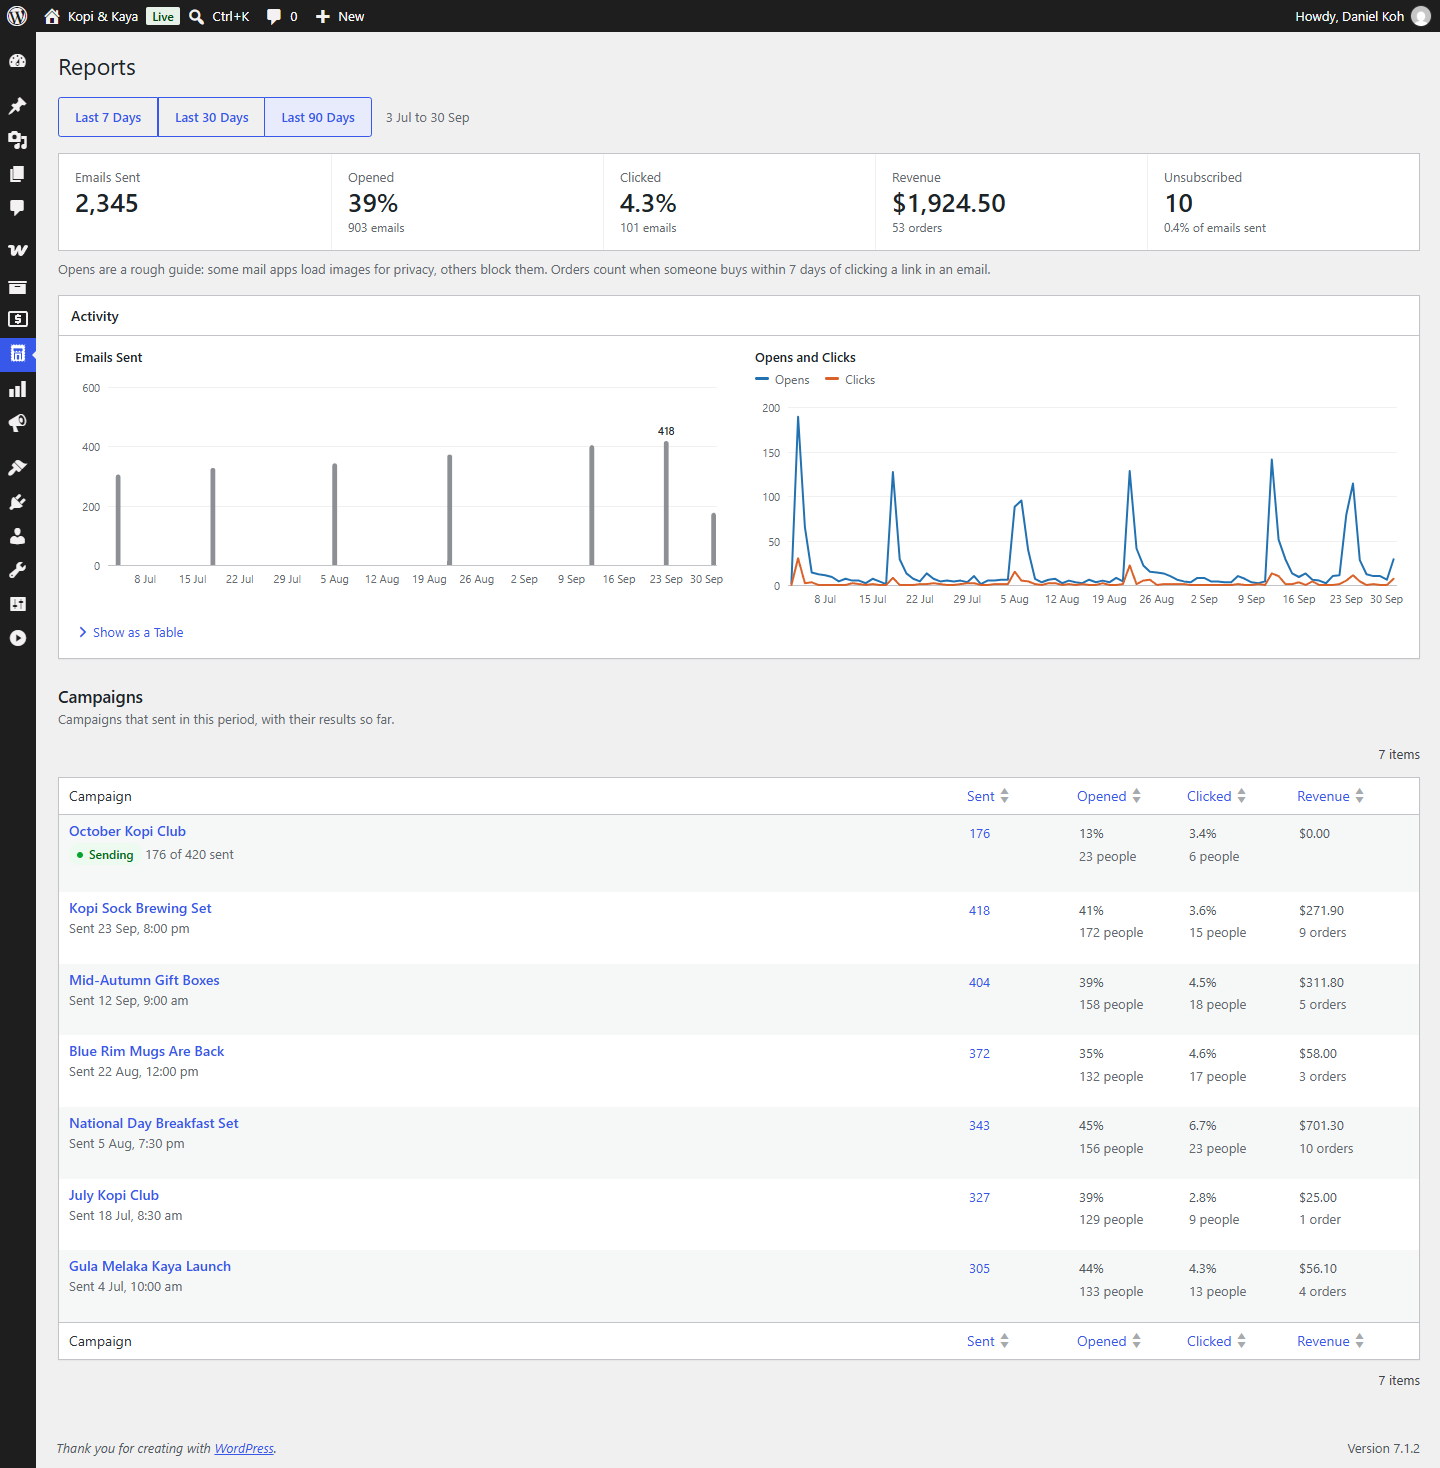Sort campaigns by Clicked in table header
The image size is (1440, 1468).
pos(1217,796)
